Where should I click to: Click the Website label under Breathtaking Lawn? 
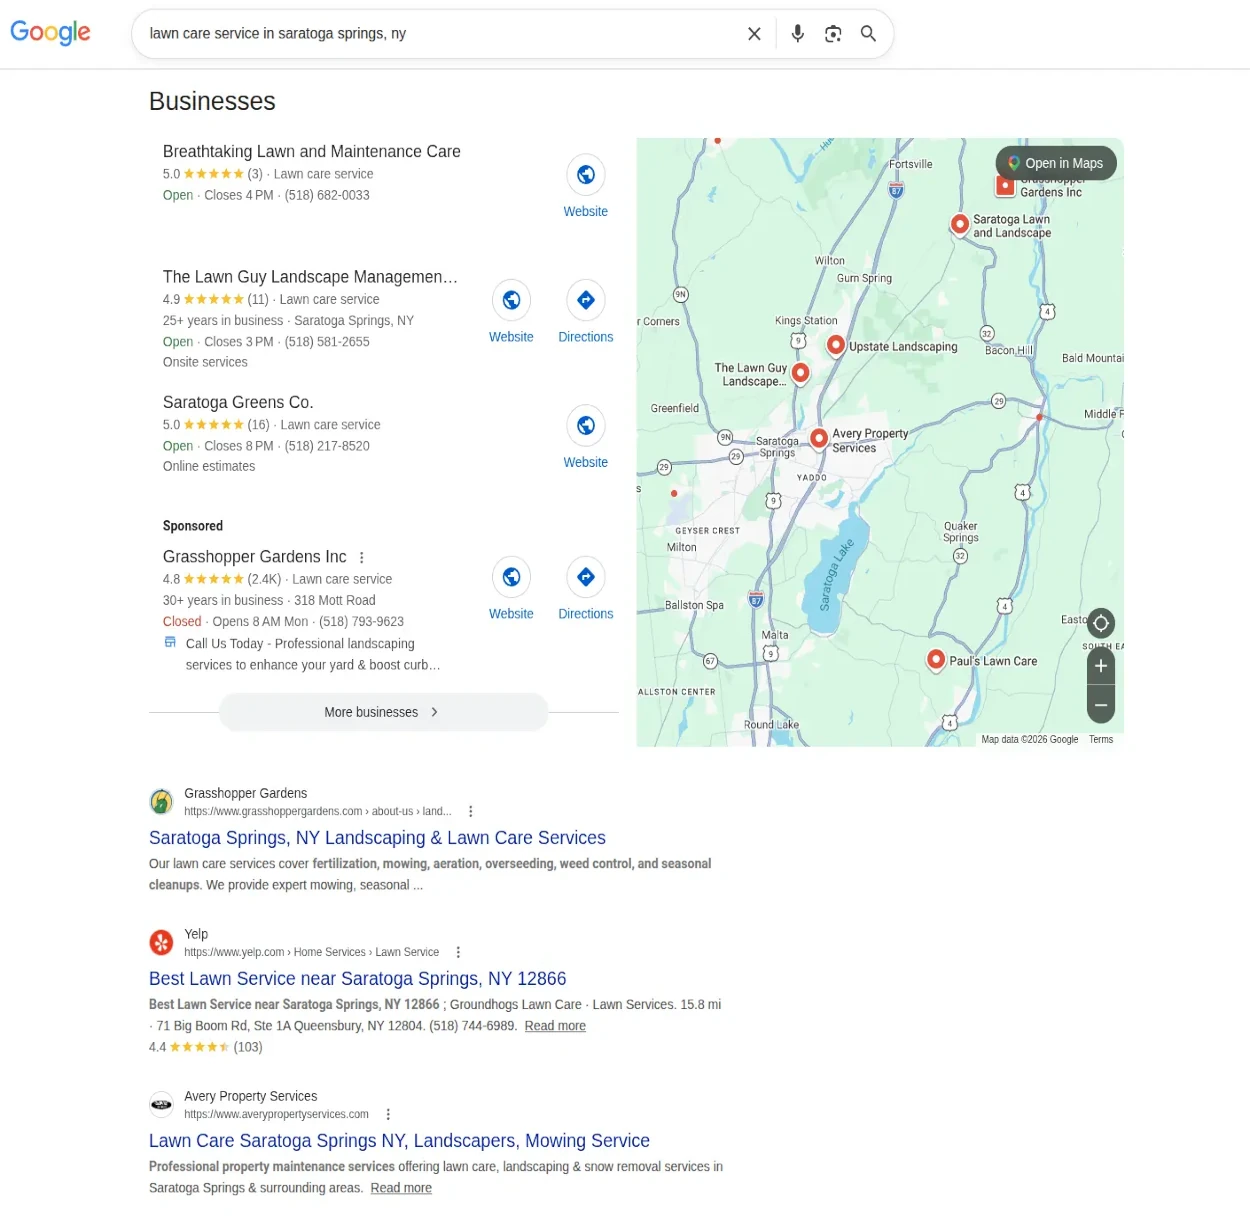pyautogui.click(x=586, y=212)
